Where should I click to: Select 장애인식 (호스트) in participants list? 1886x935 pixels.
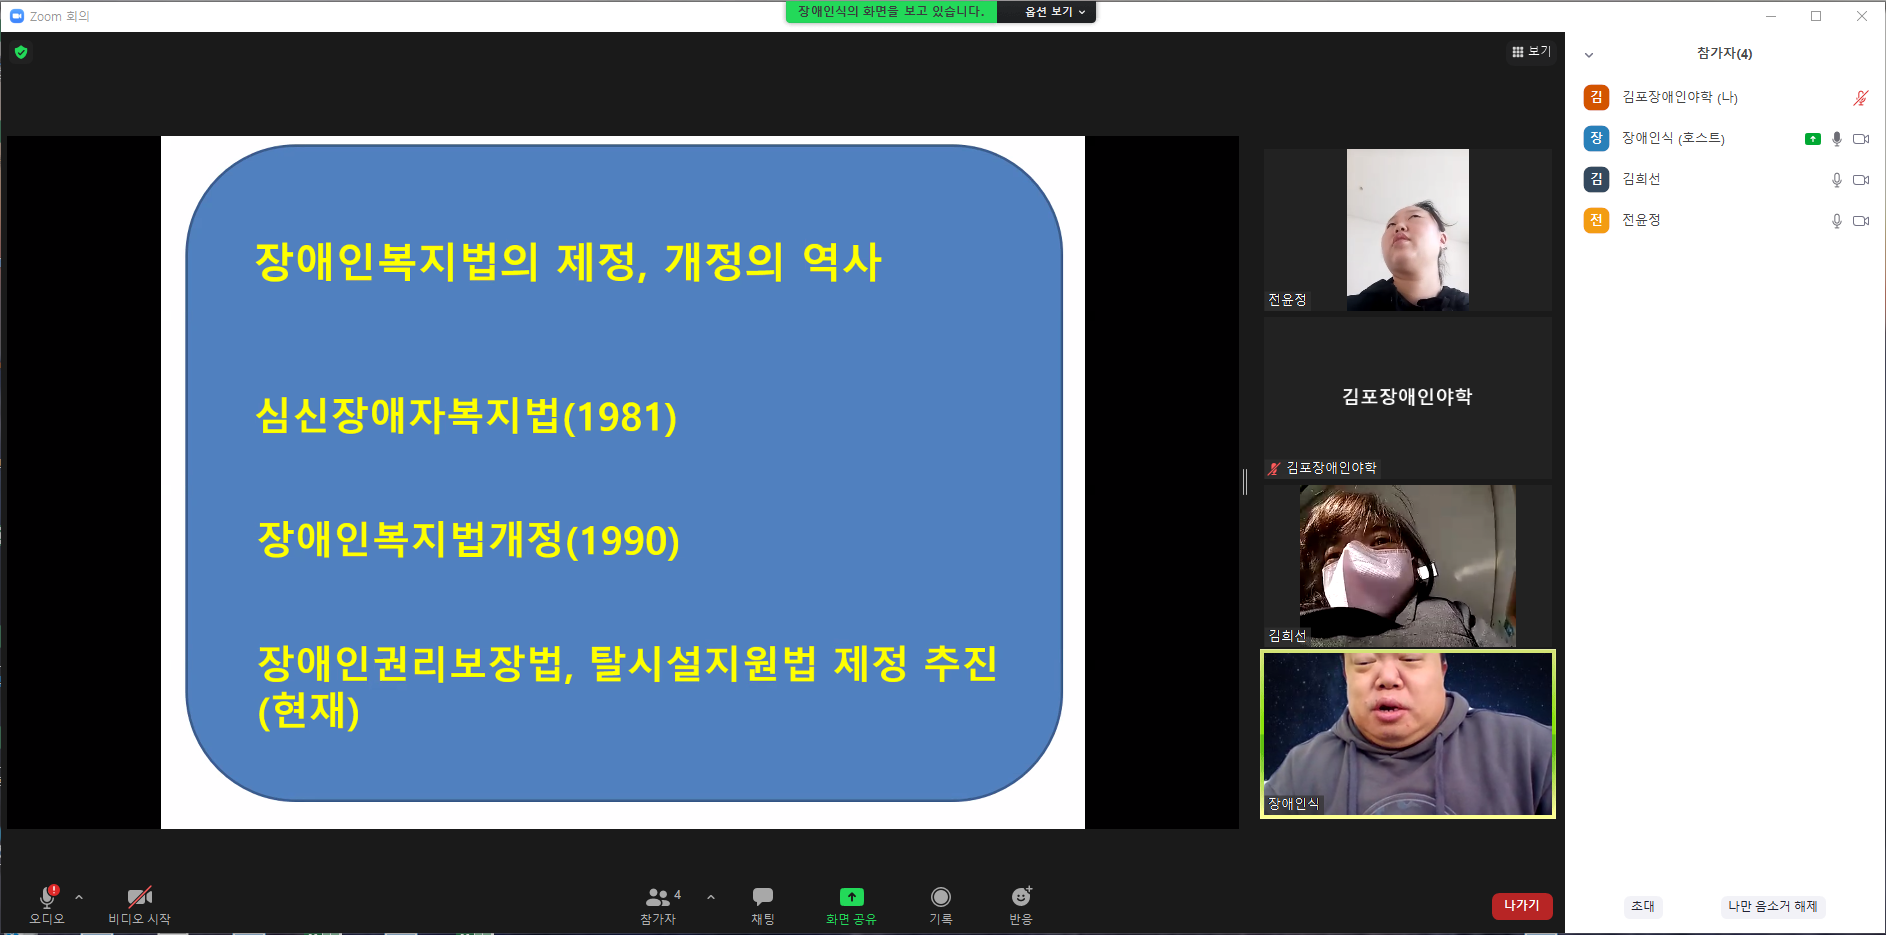1725,138
